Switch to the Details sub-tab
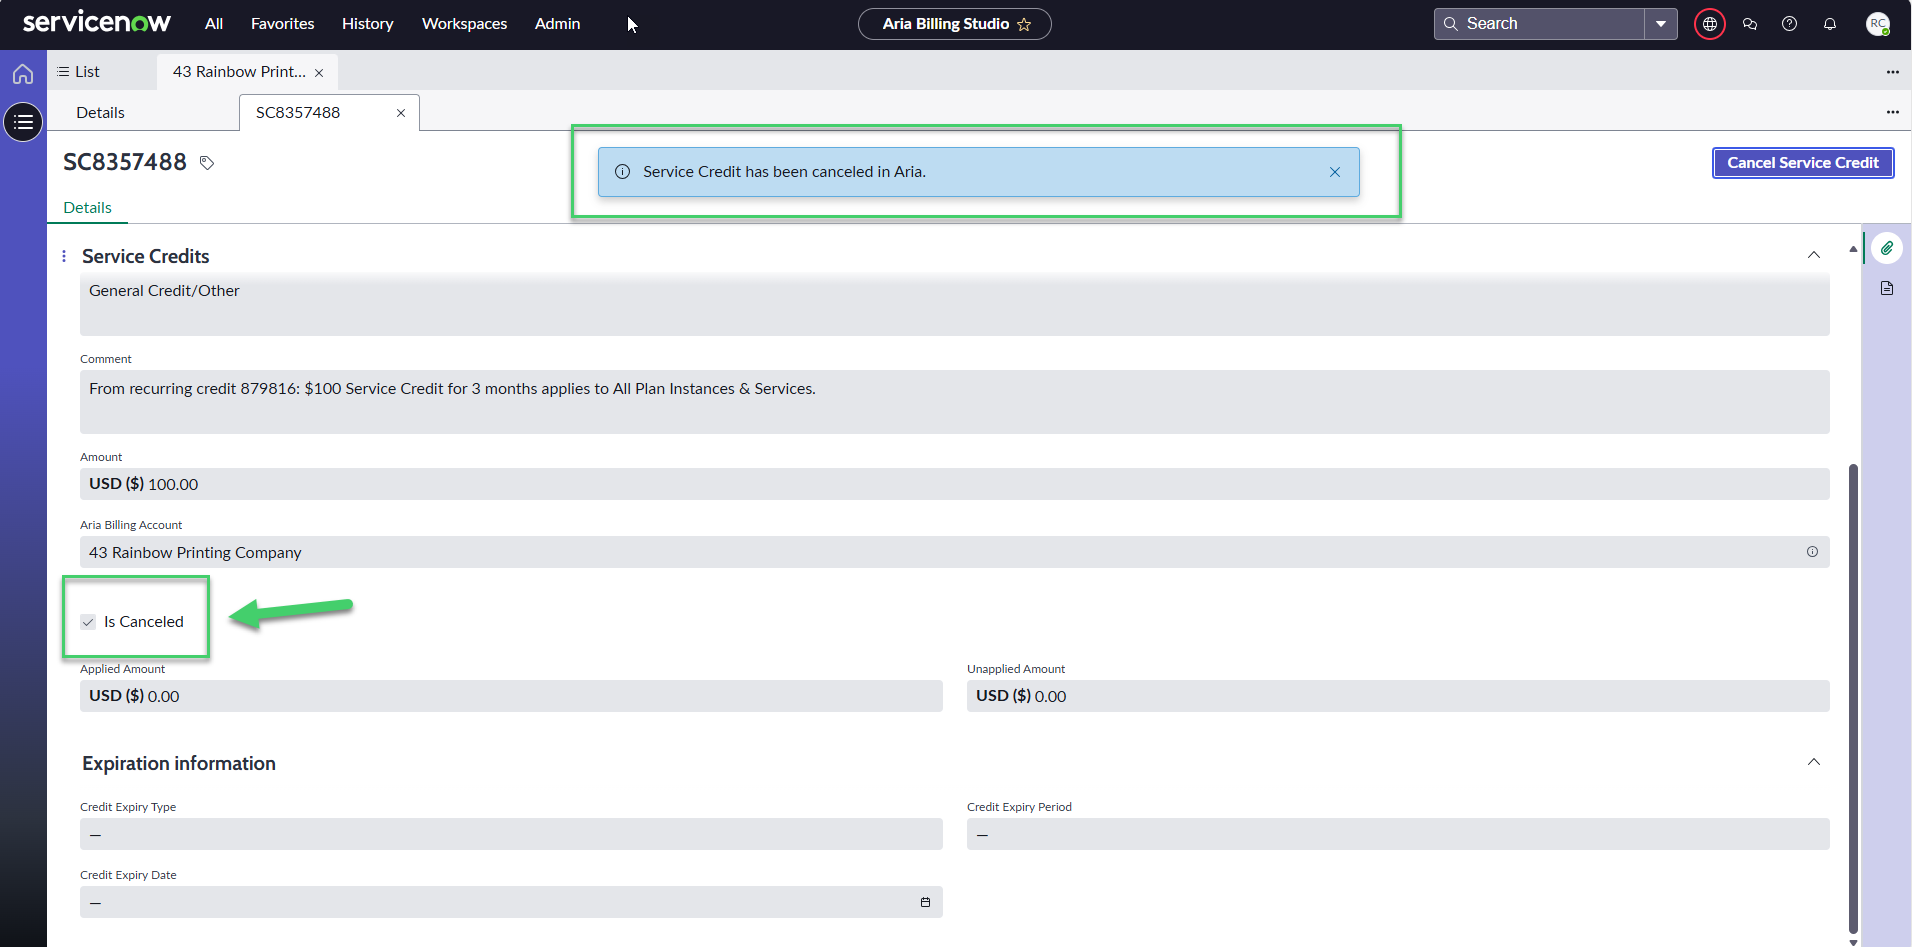This screenshot has height=947, width=1912. (88, 208)
